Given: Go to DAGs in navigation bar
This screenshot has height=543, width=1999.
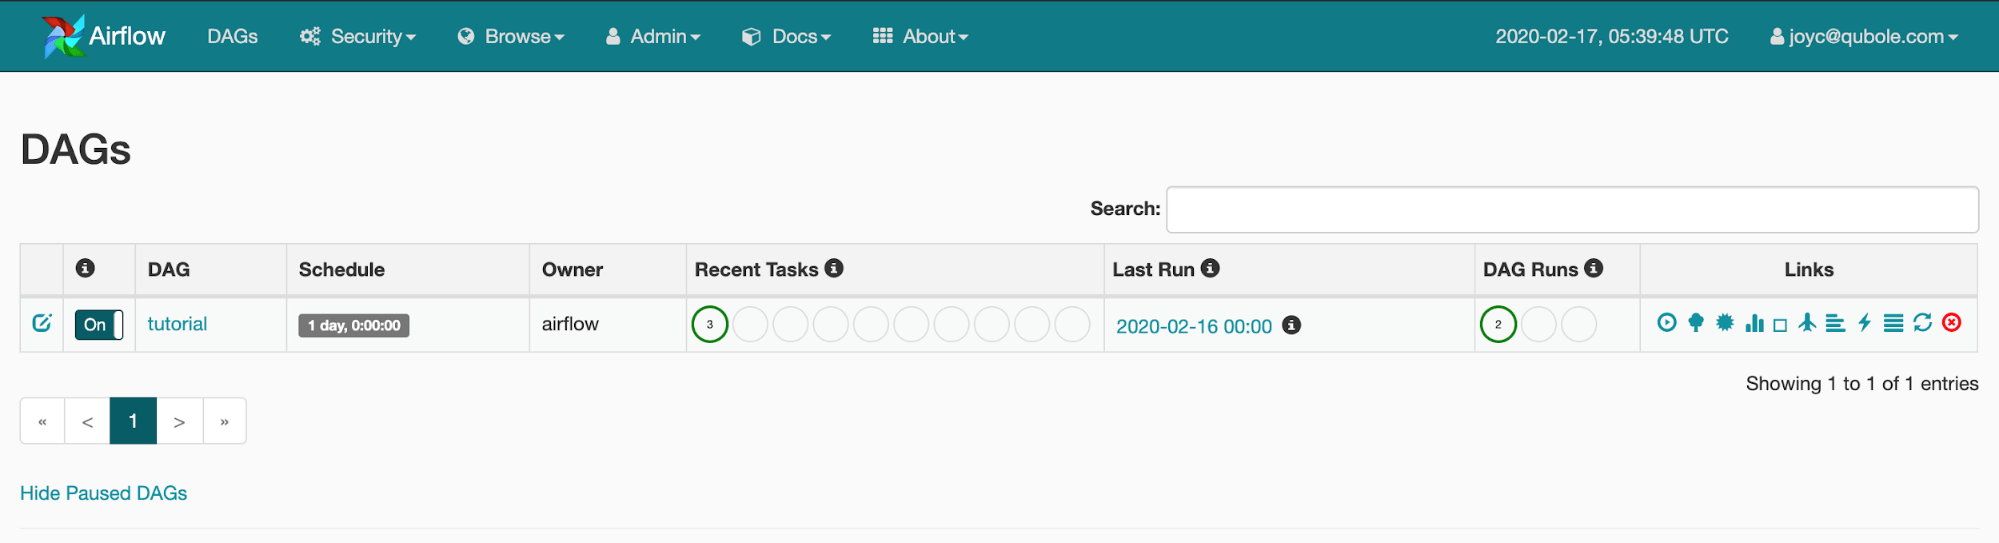Looking at the screenshot, I should coord(233,37).
